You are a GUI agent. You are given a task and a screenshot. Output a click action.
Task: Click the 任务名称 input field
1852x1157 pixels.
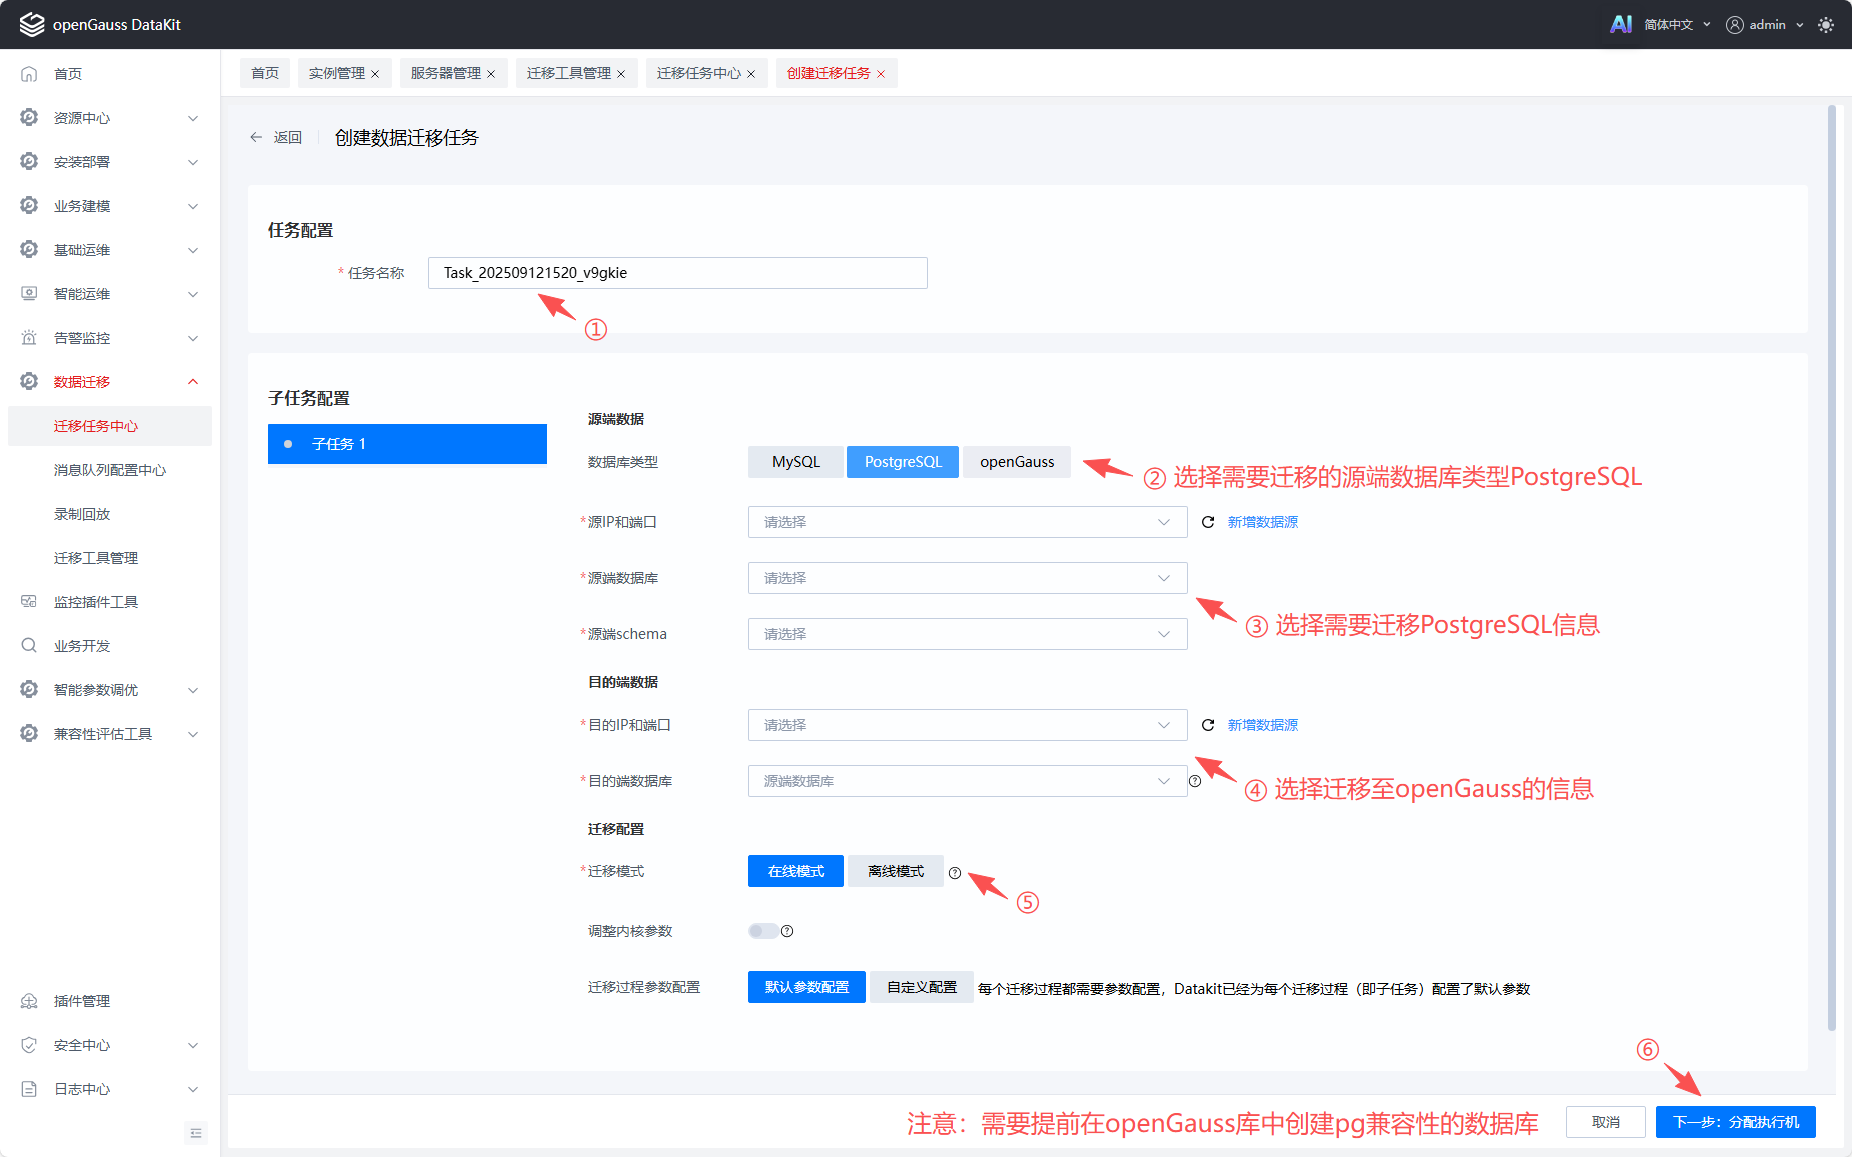coord(677,273)
